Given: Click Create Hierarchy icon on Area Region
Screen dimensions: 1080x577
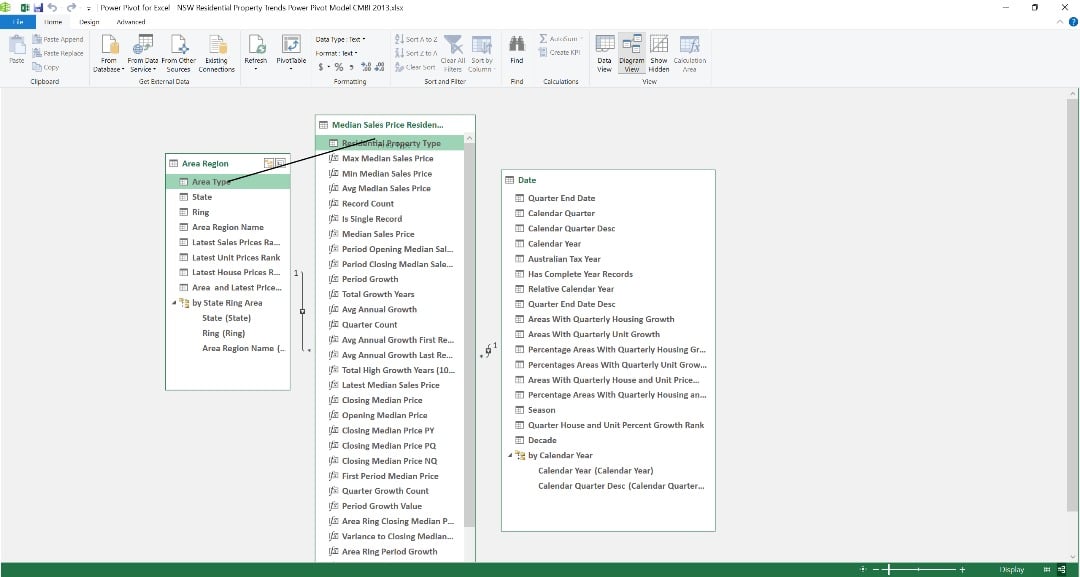Looking at the screenshot, I should point(269,163).
